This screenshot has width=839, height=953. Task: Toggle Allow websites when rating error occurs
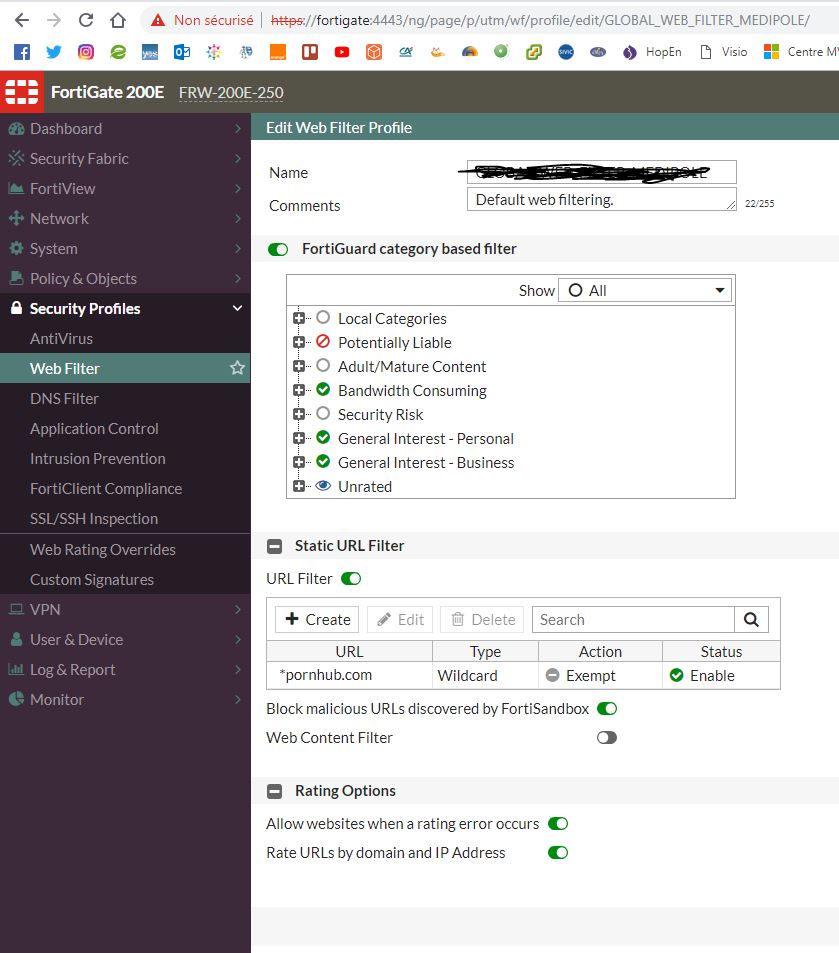[x=558, y=824]
